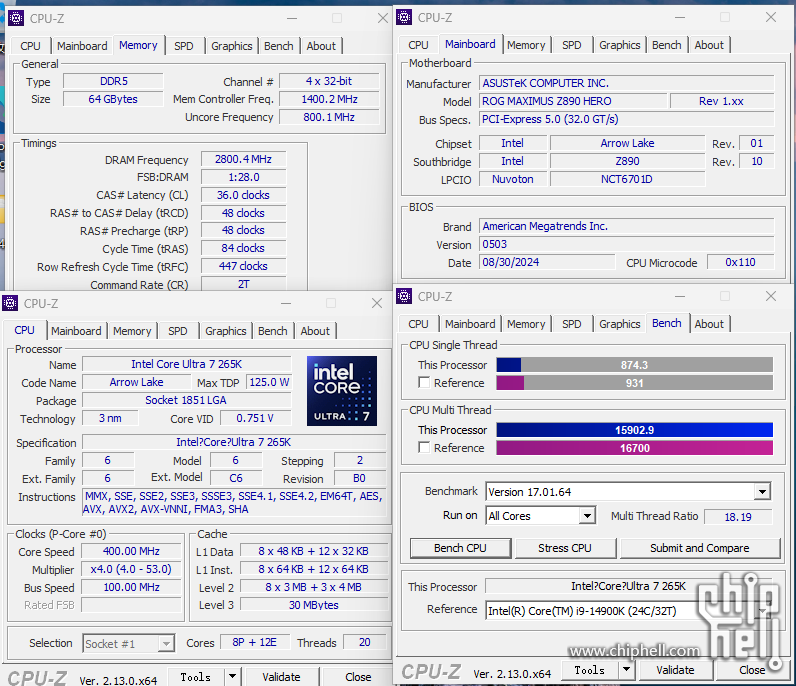
Task: Open About tab in Memory window
Action: tap(321, 46)
